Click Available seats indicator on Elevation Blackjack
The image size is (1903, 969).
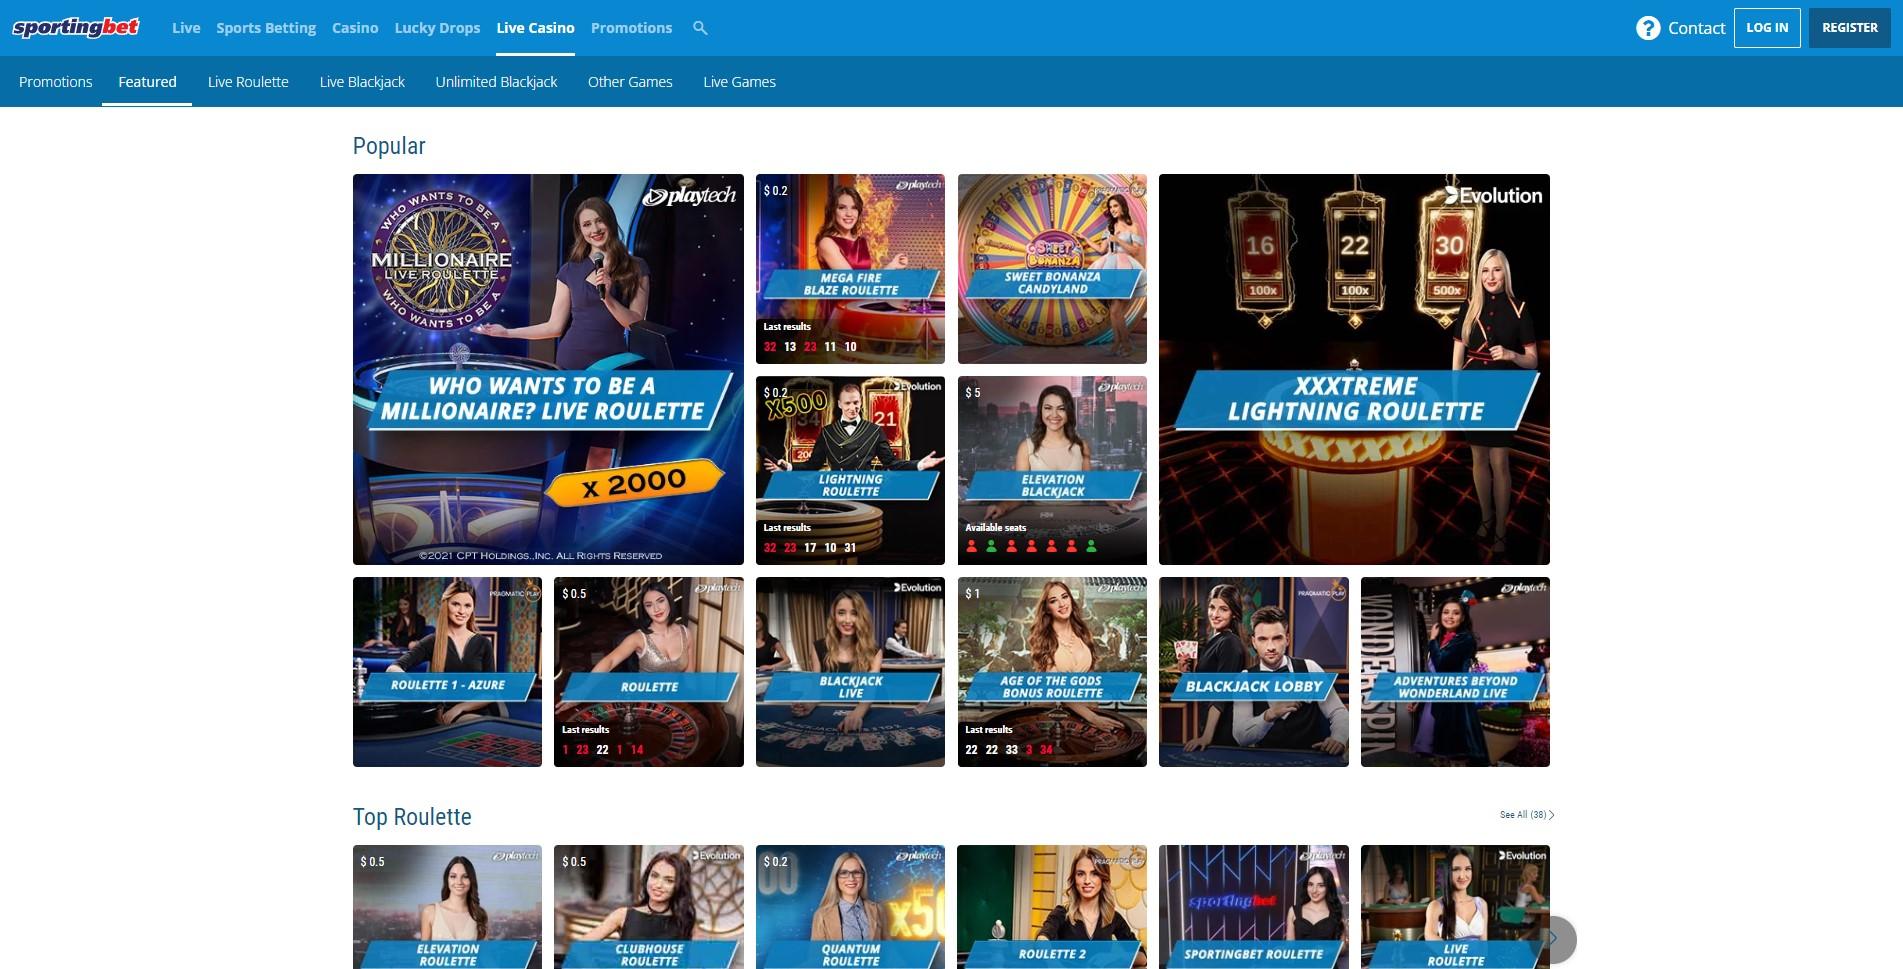coord(1030,540)
